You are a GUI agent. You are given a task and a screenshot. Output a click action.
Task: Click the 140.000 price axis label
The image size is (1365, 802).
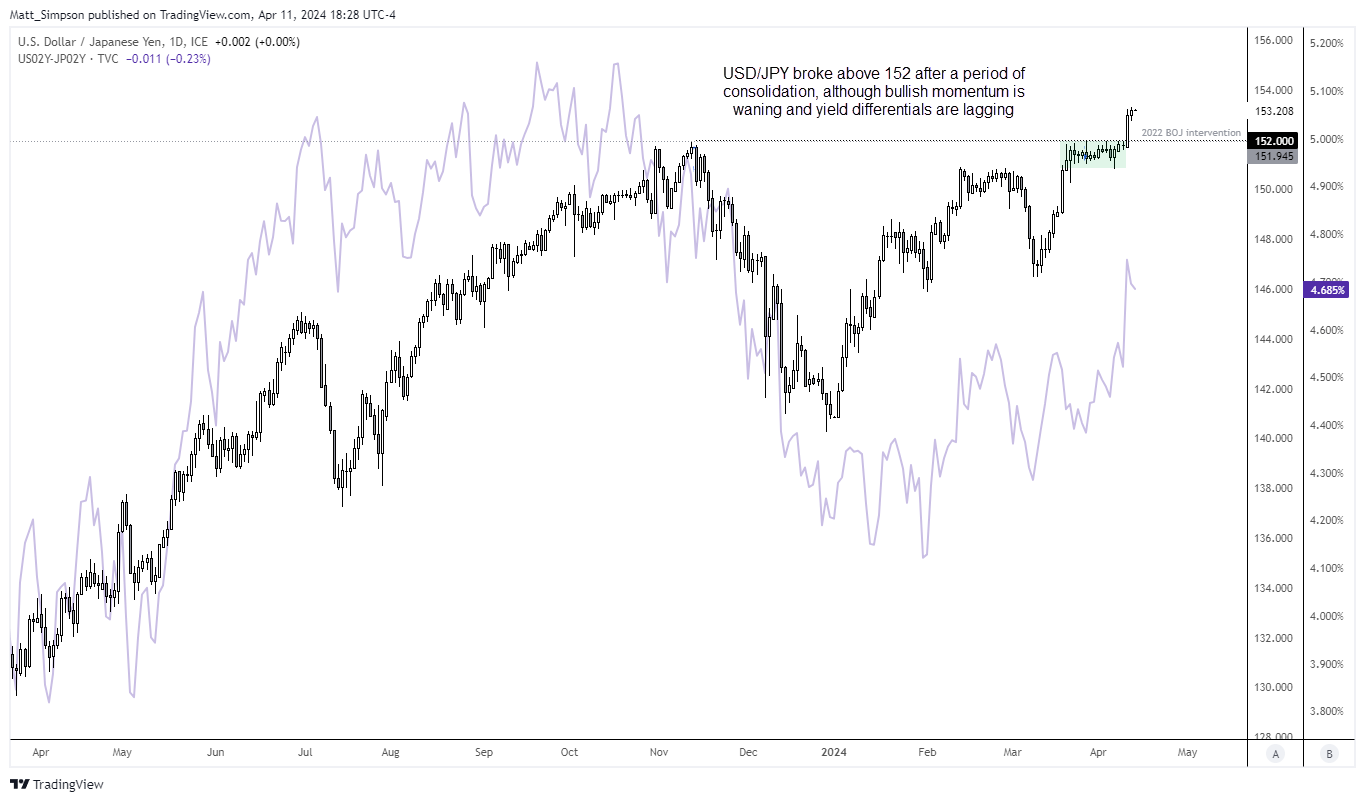[x=1273, y=439]
